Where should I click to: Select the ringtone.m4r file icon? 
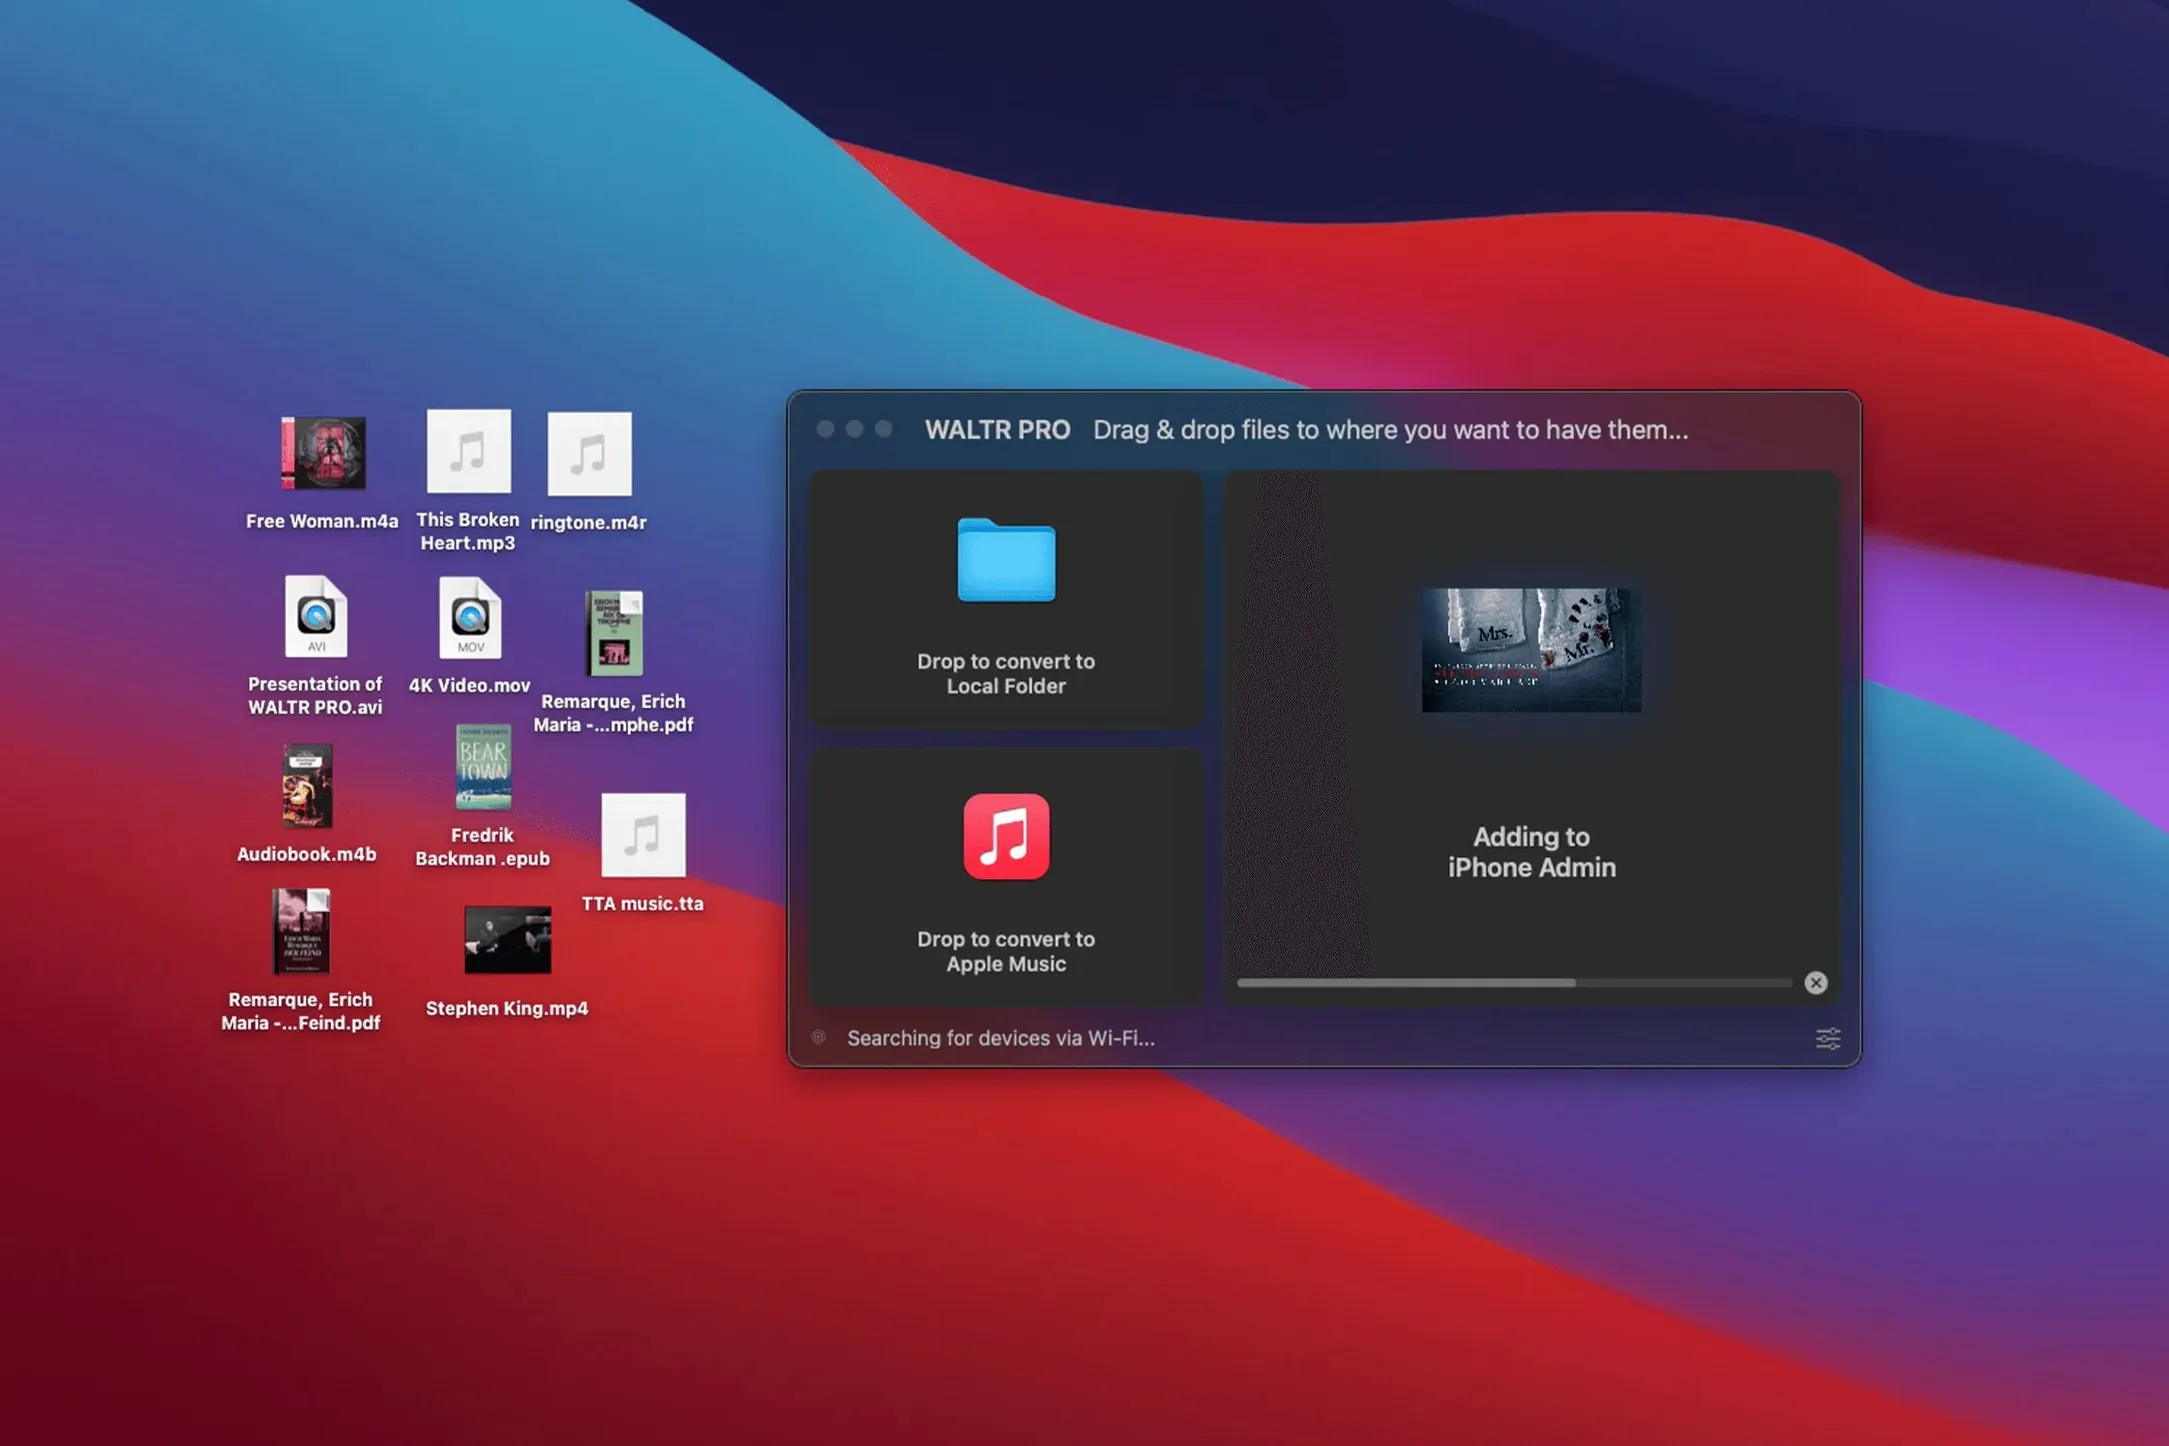[x=589, y=454]
